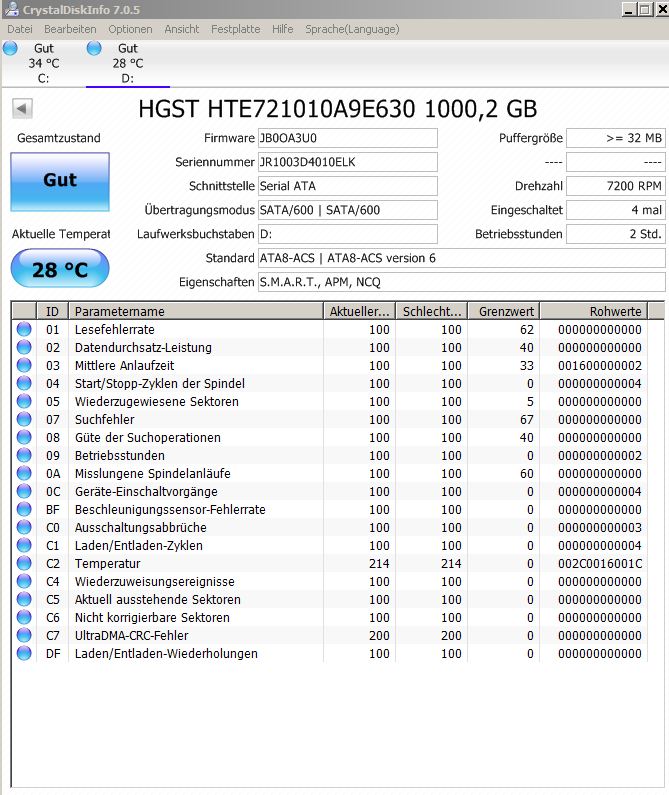Select the Wiederzugewiesene Sektoren parameter name

pos(157,402)
